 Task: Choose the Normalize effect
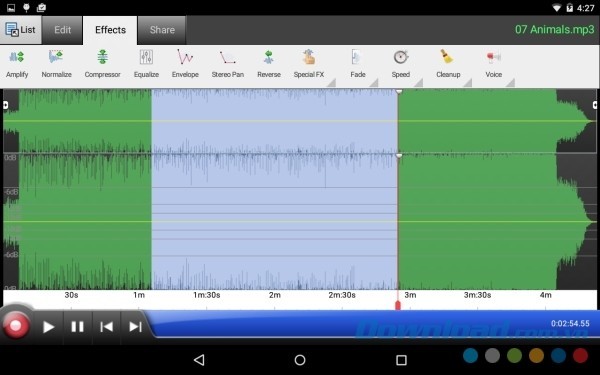pyautogui.click(x=56, y=64)
